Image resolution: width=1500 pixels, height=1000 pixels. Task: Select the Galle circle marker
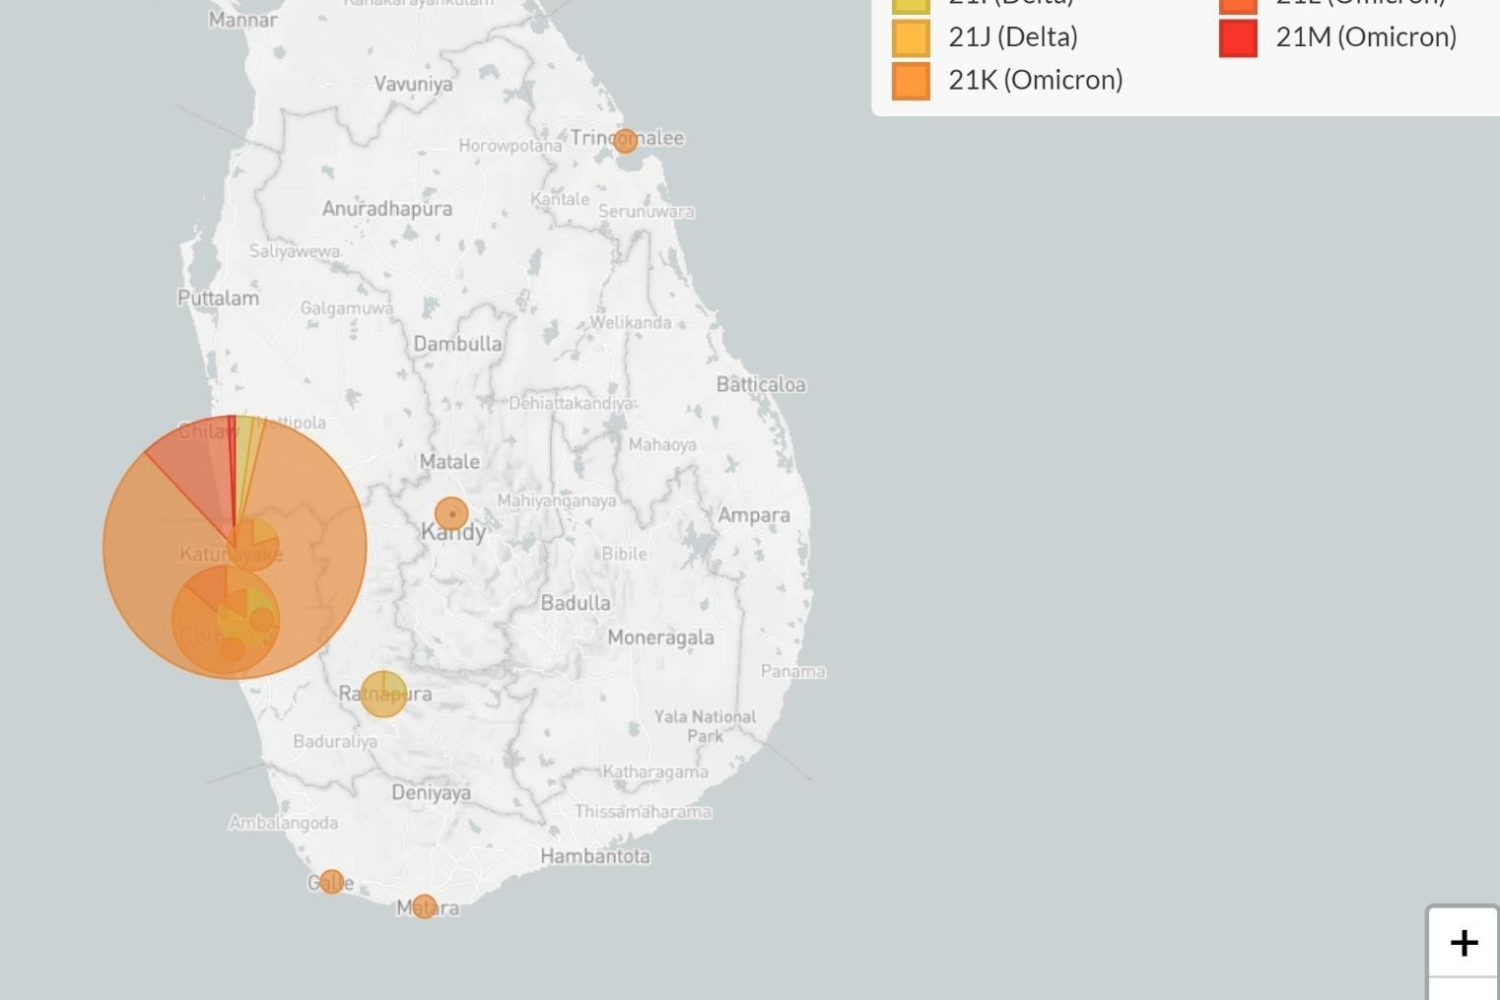click(331, 882)
